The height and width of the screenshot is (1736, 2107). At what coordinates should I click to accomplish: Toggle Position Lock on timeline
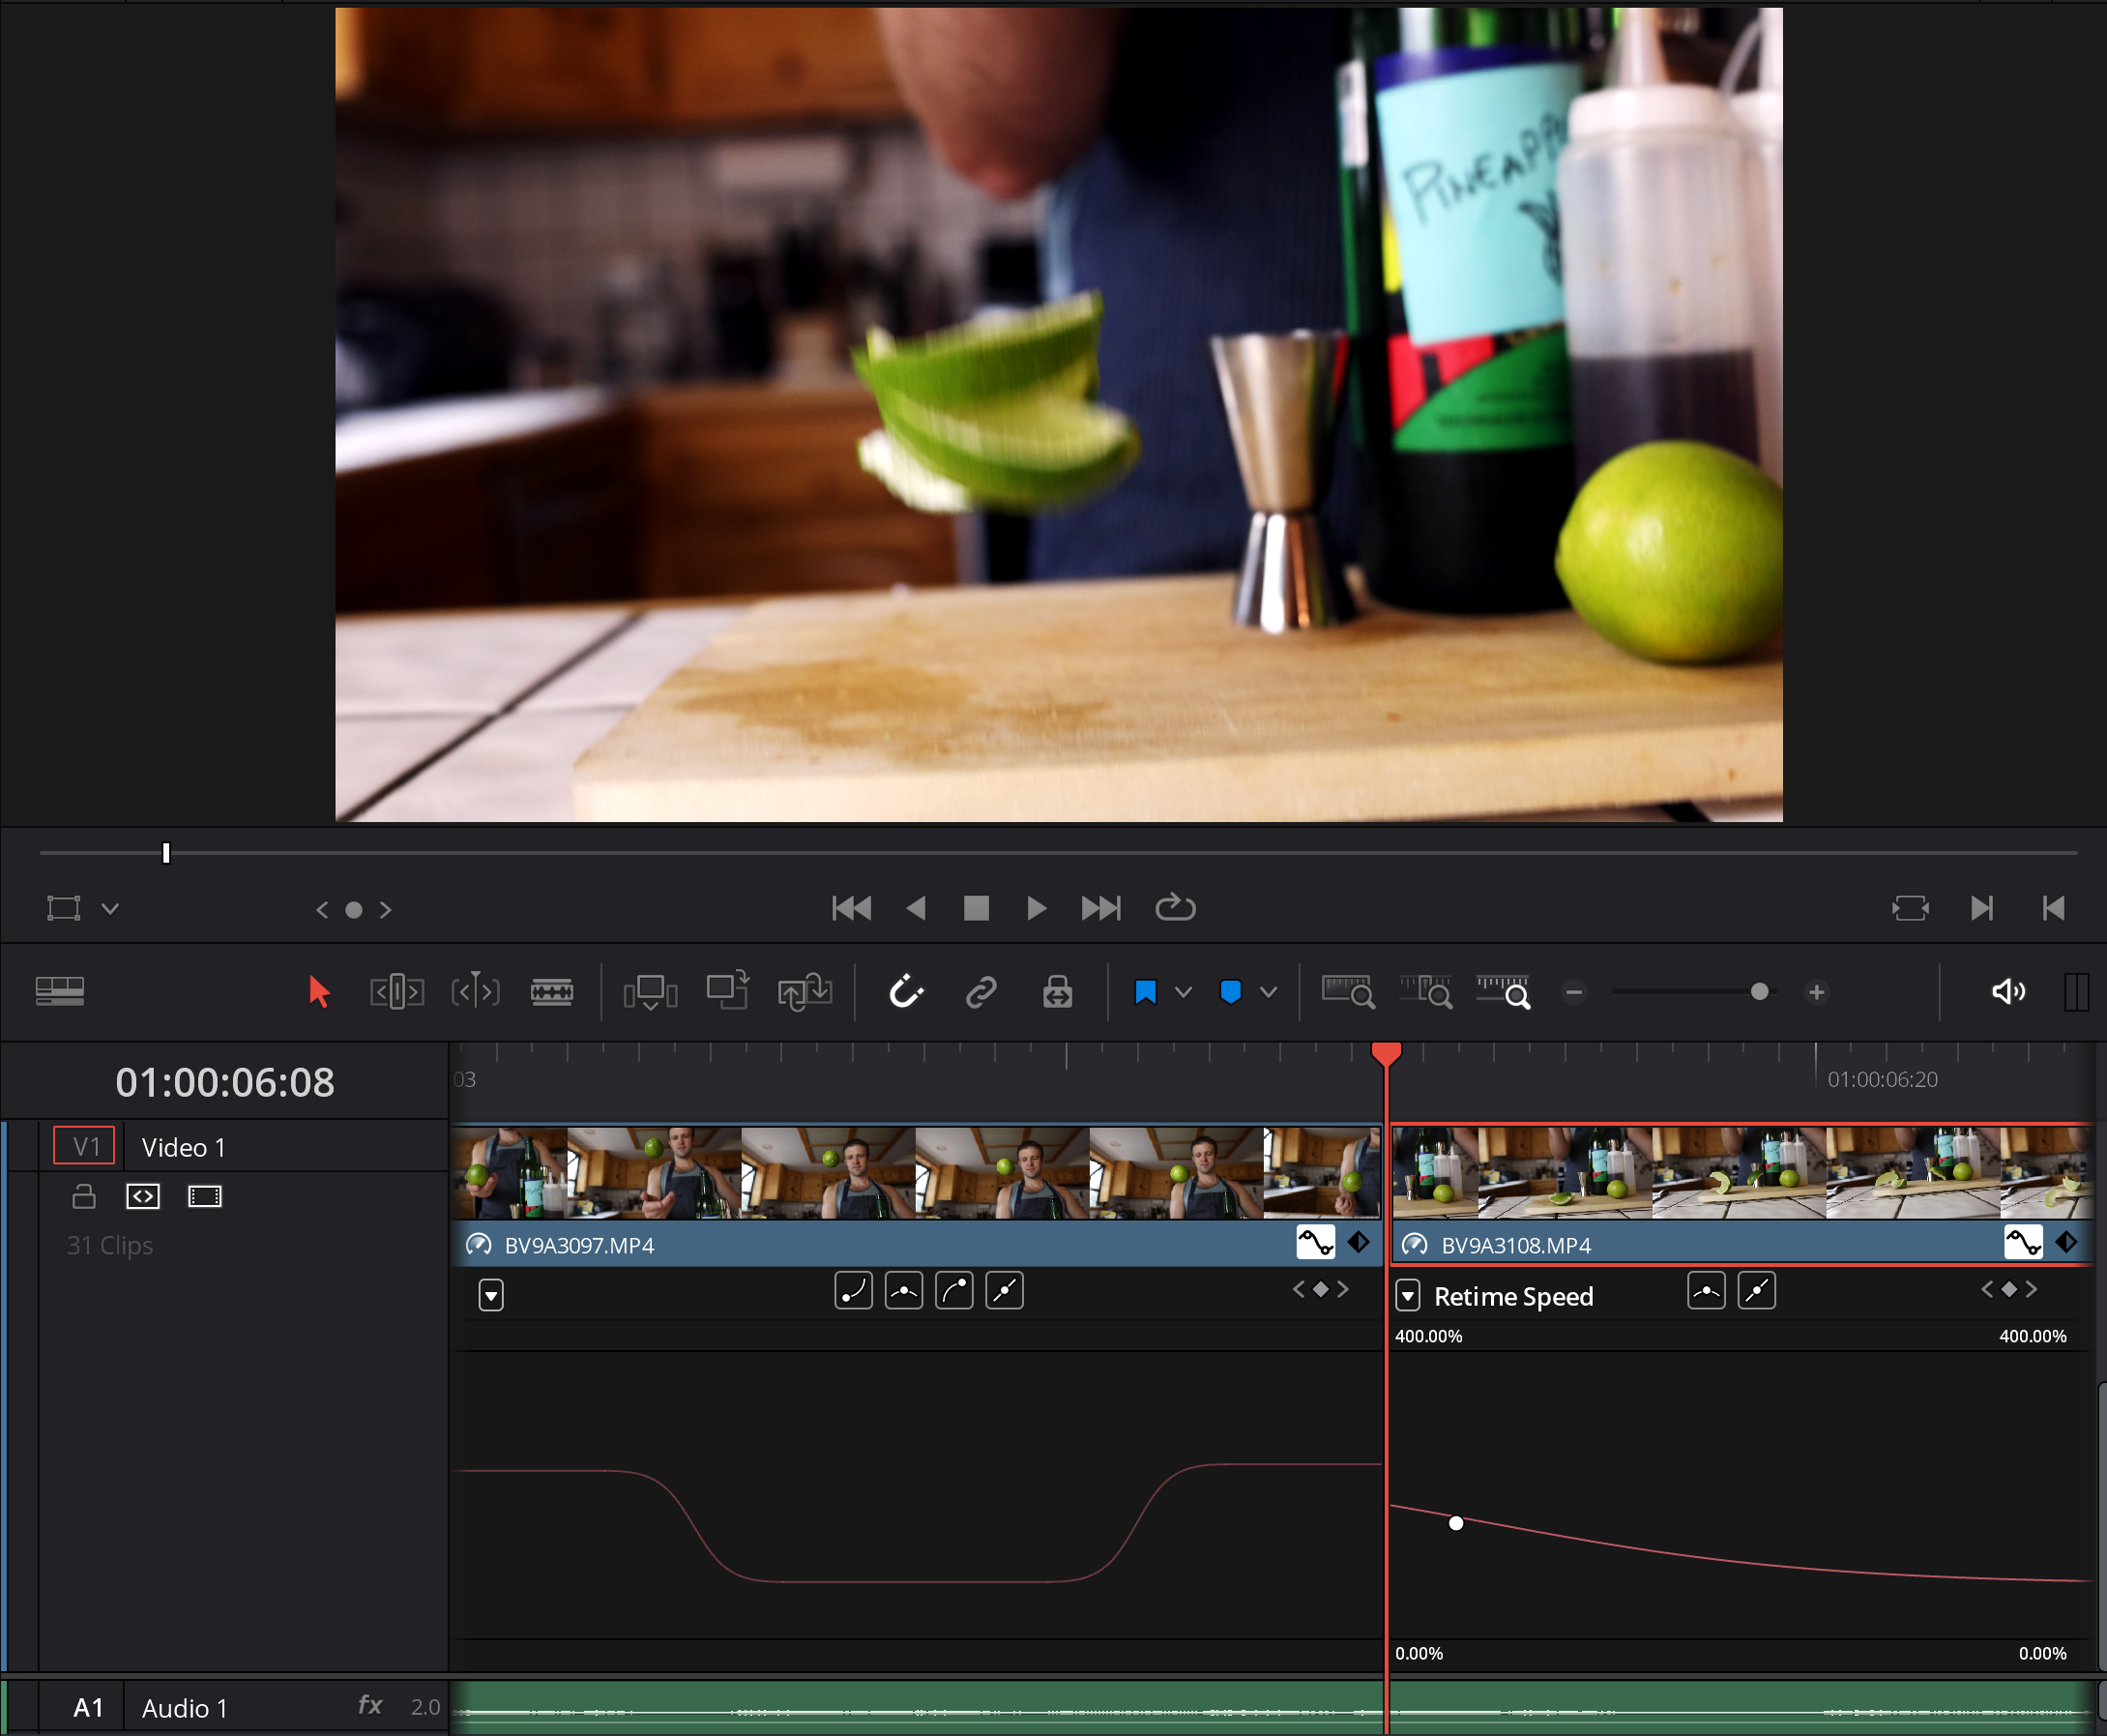pyautogui.click(x=1057, y=992)
